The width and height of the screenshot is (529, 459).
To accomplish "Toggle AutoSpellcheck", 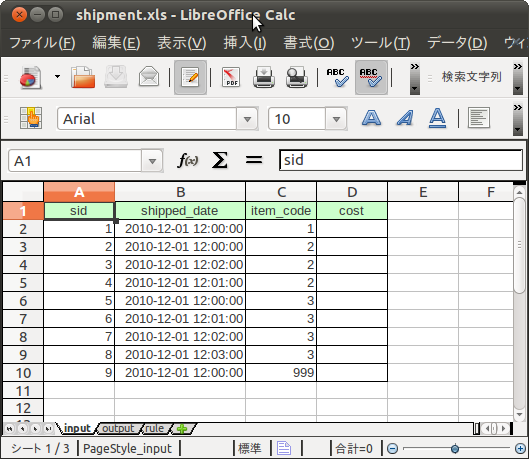I will 371,78.
